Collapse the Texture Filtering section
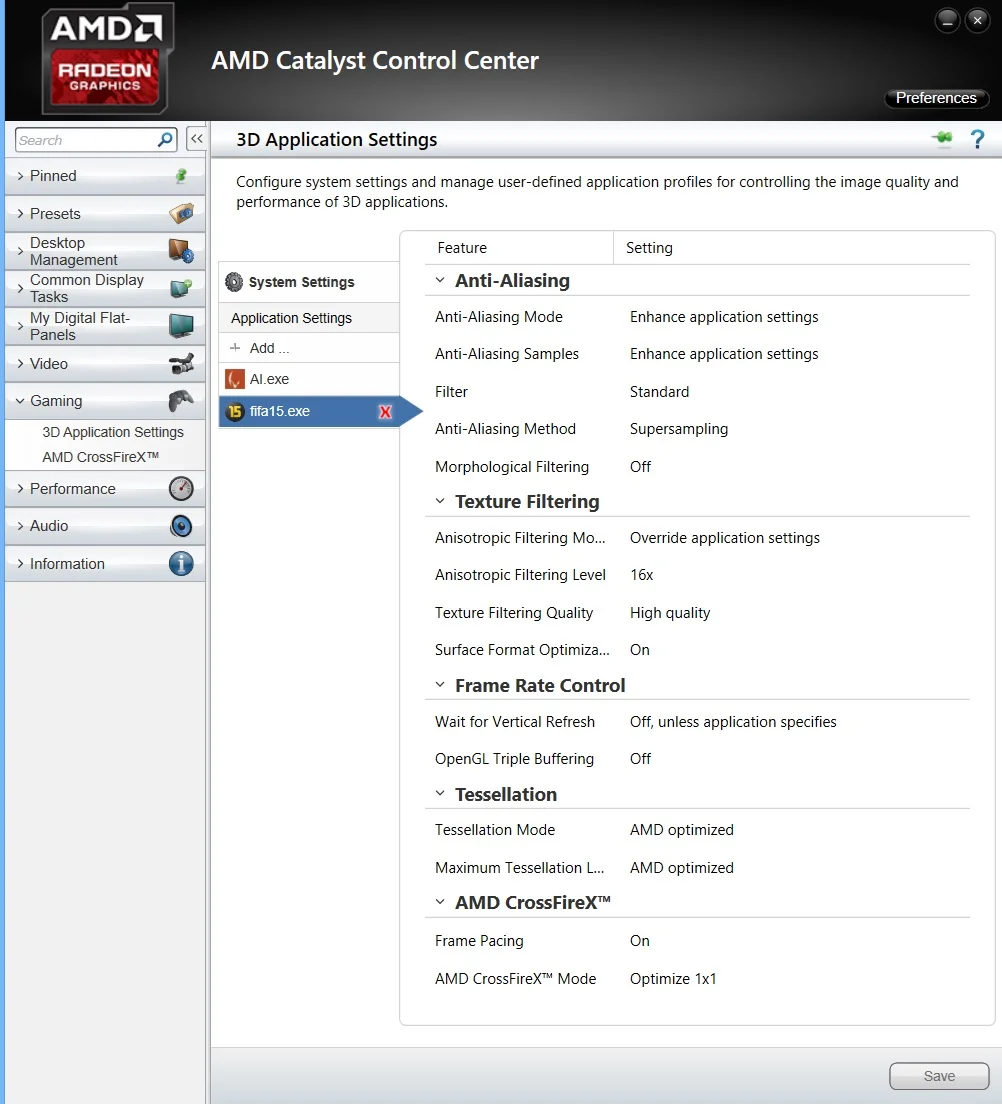The image size is (1002, 1104). coord(440,501)
